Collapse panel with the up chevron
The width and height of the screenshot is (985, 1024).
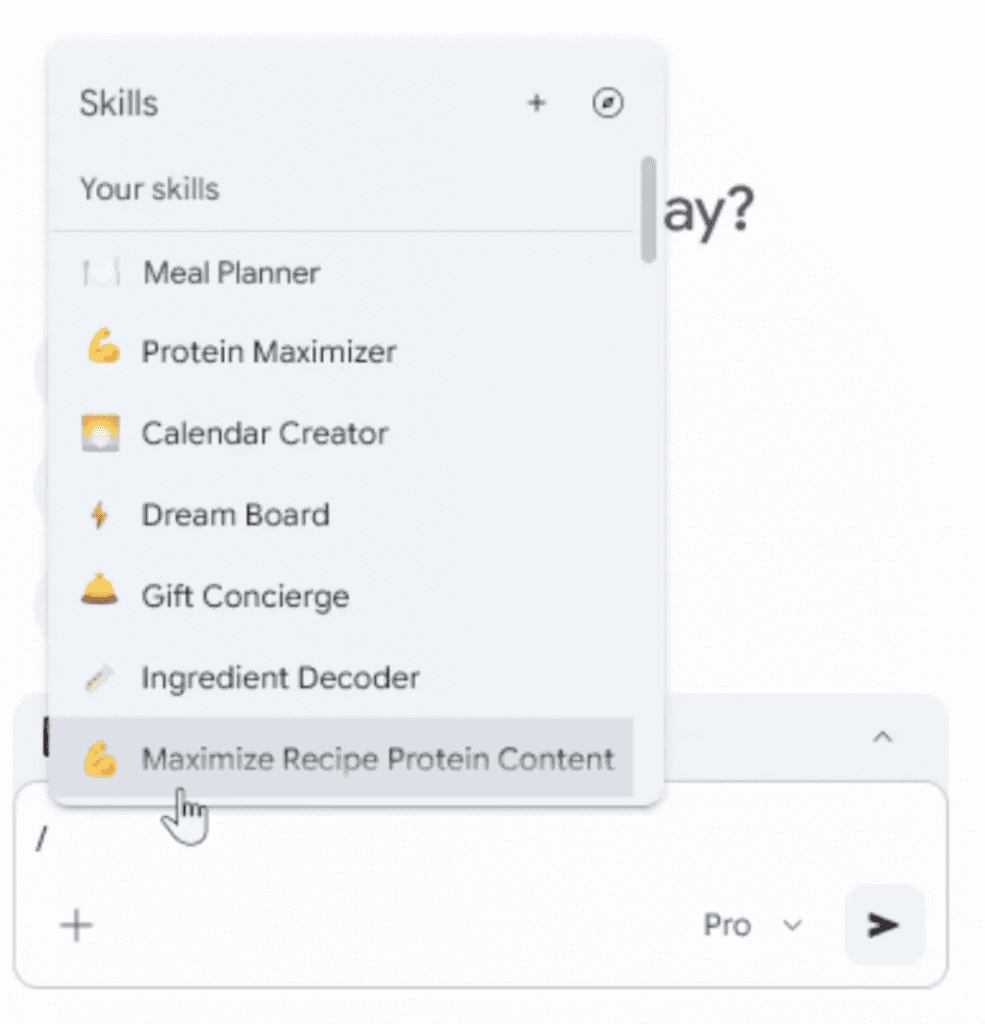[882, 737]
